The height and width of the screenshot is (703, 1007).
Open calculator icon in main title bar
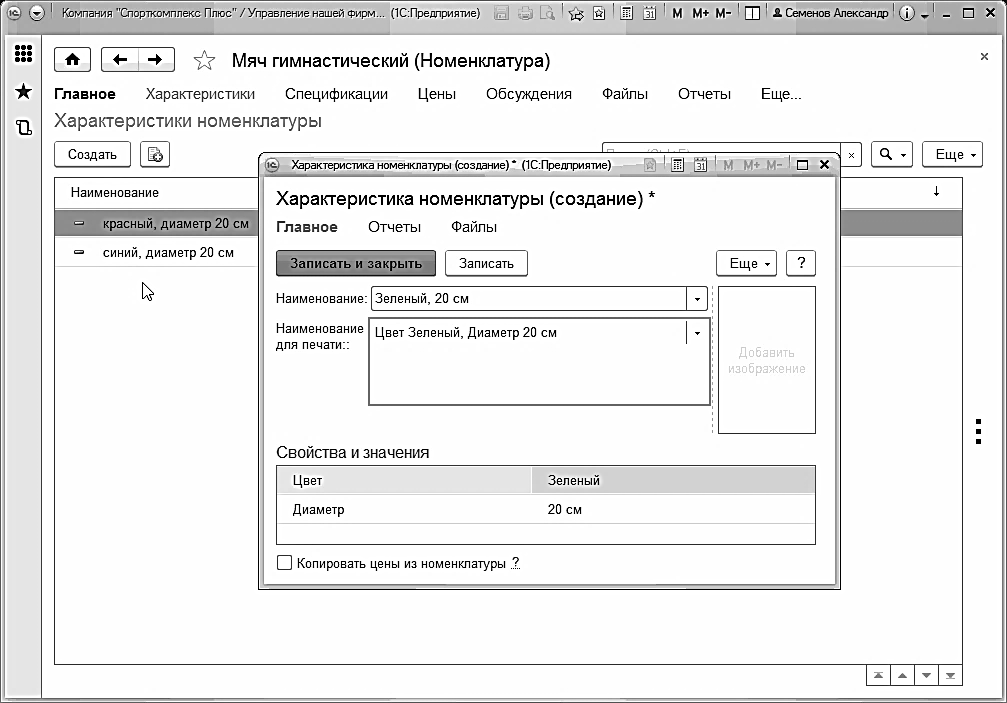(x=627, y=13)
